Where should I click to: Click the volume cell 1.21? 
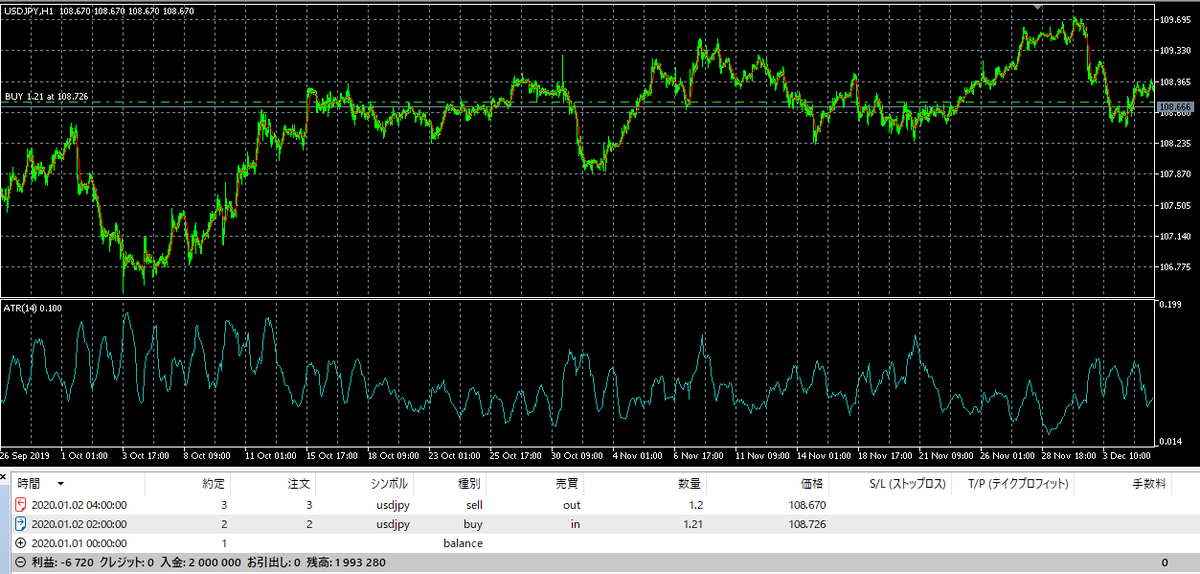(x=693, y=524)
